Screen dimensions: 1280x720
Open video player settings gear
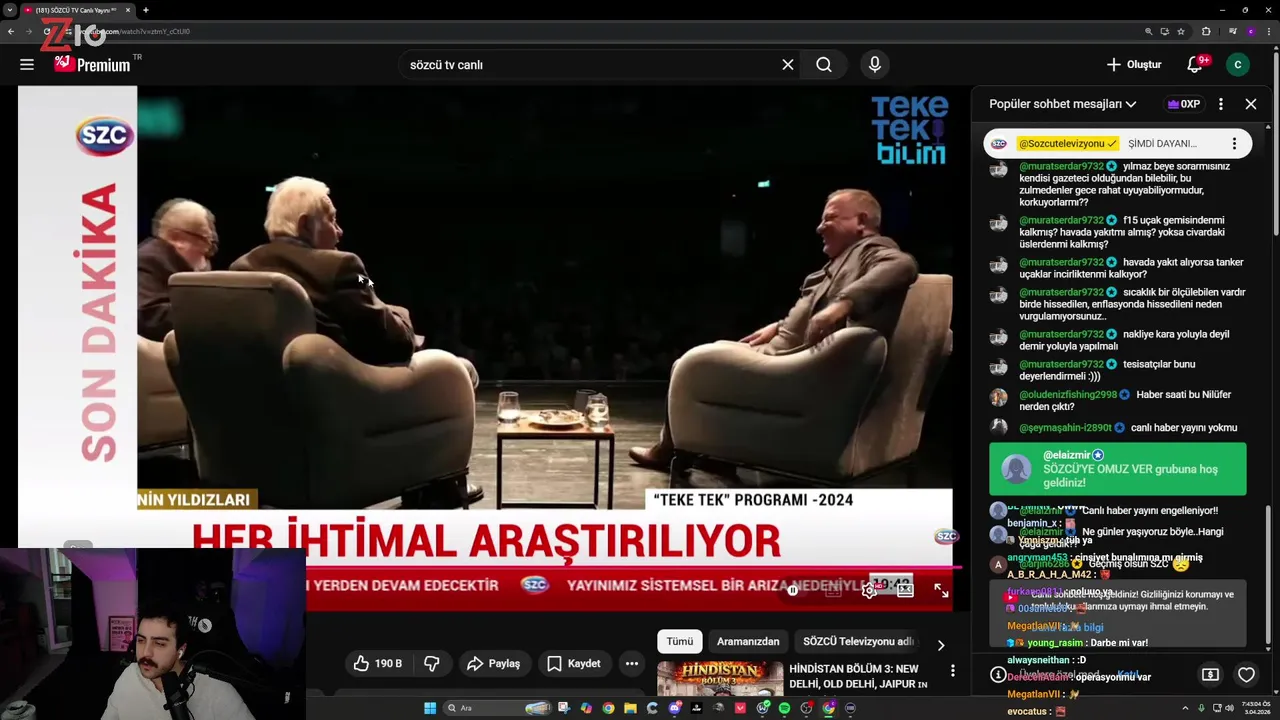[869, 590]
